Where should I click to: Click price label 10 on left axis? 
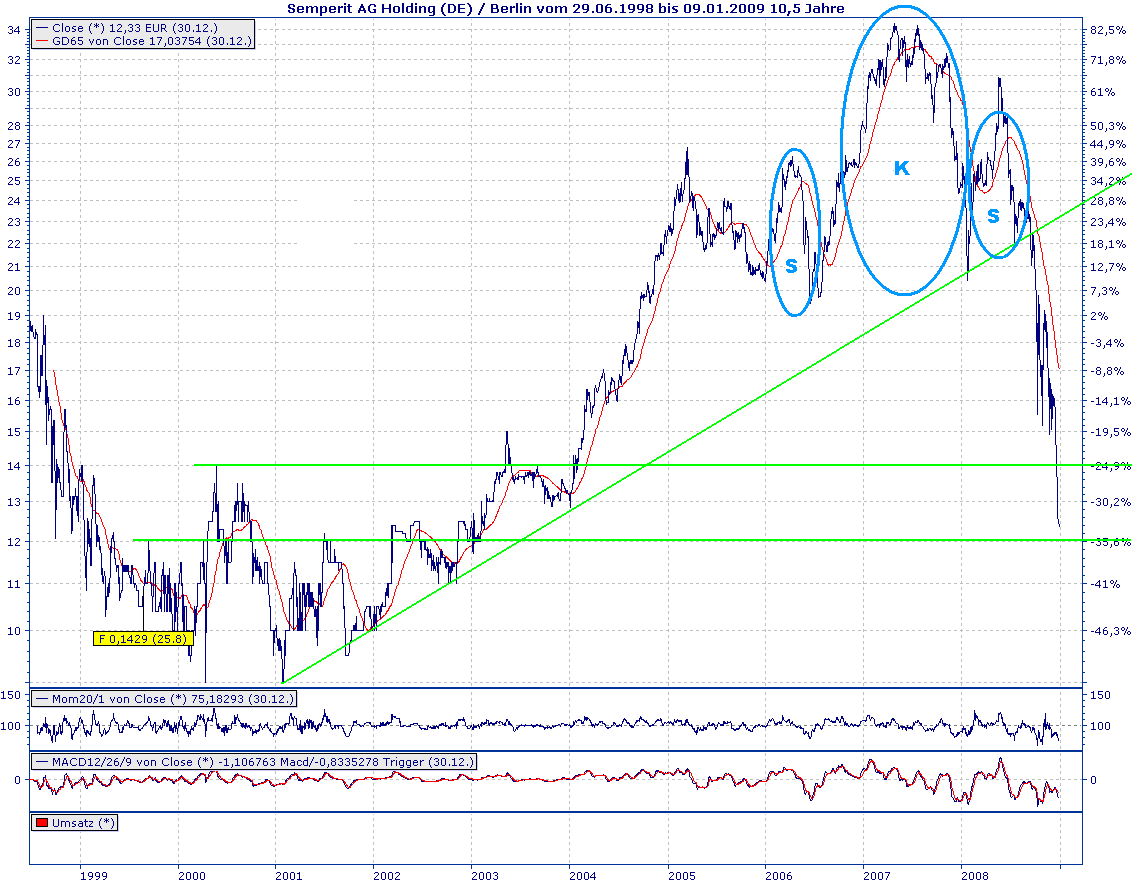(x=14, y=630)
